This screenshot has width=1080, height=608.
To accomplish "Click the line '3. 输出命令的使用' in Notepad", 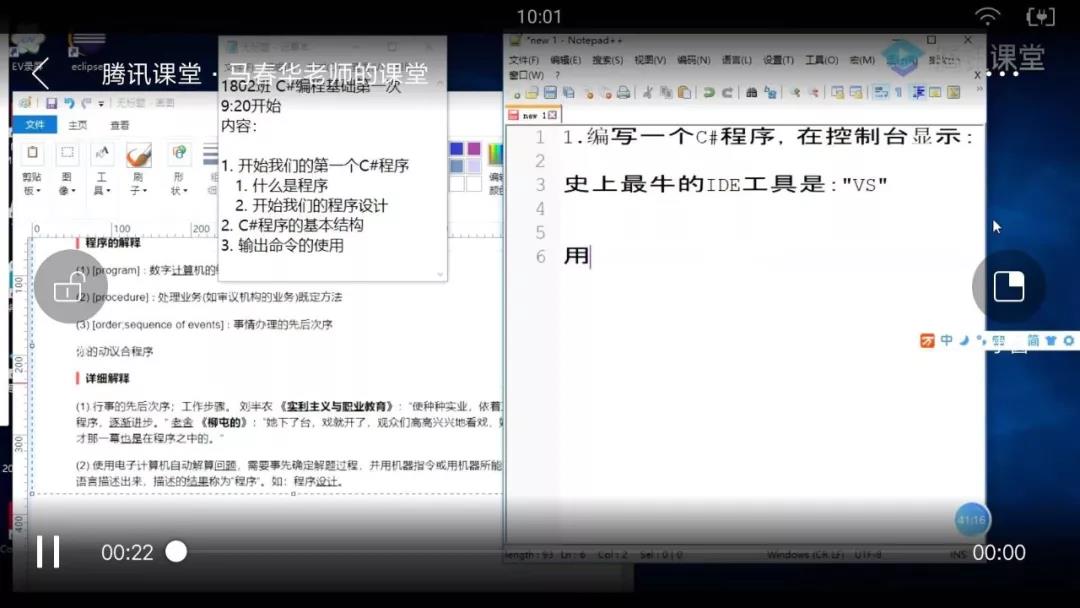I will point(282,245).
